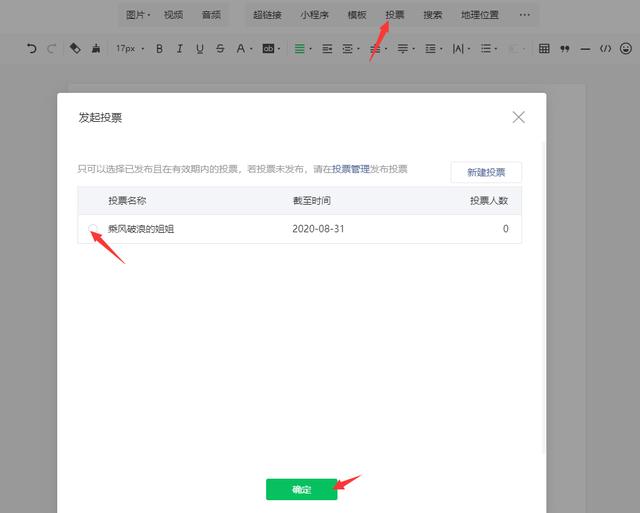Open the font color A dropdown

[243, 48]
